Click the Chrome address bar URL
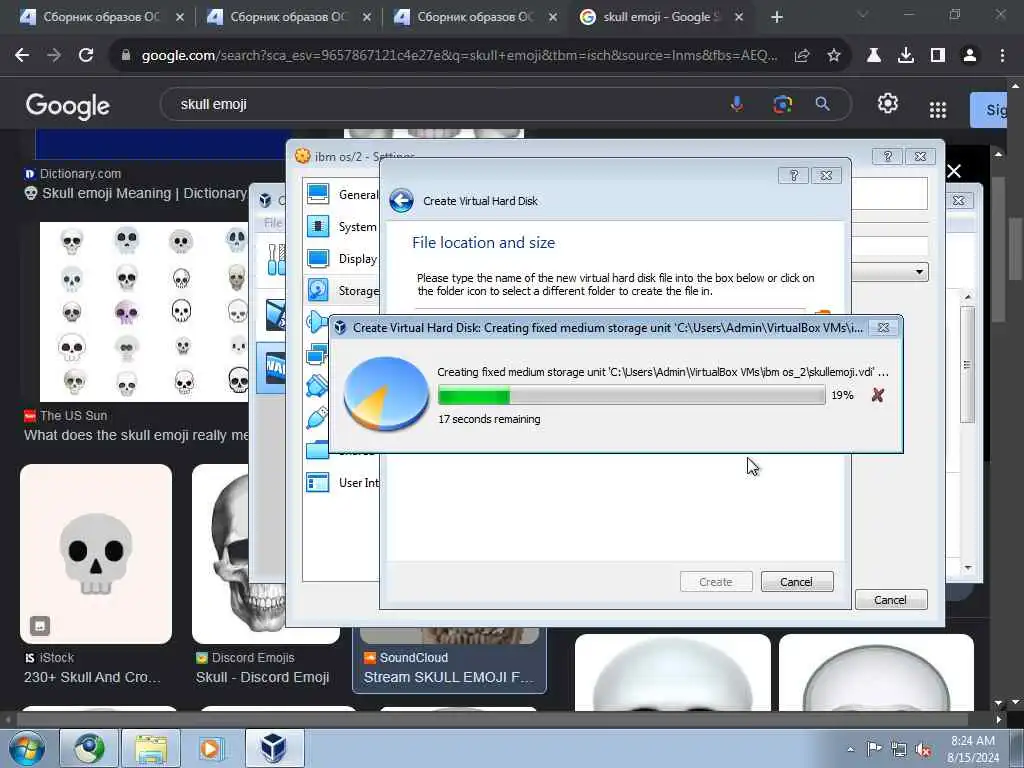 pos(459,56)
